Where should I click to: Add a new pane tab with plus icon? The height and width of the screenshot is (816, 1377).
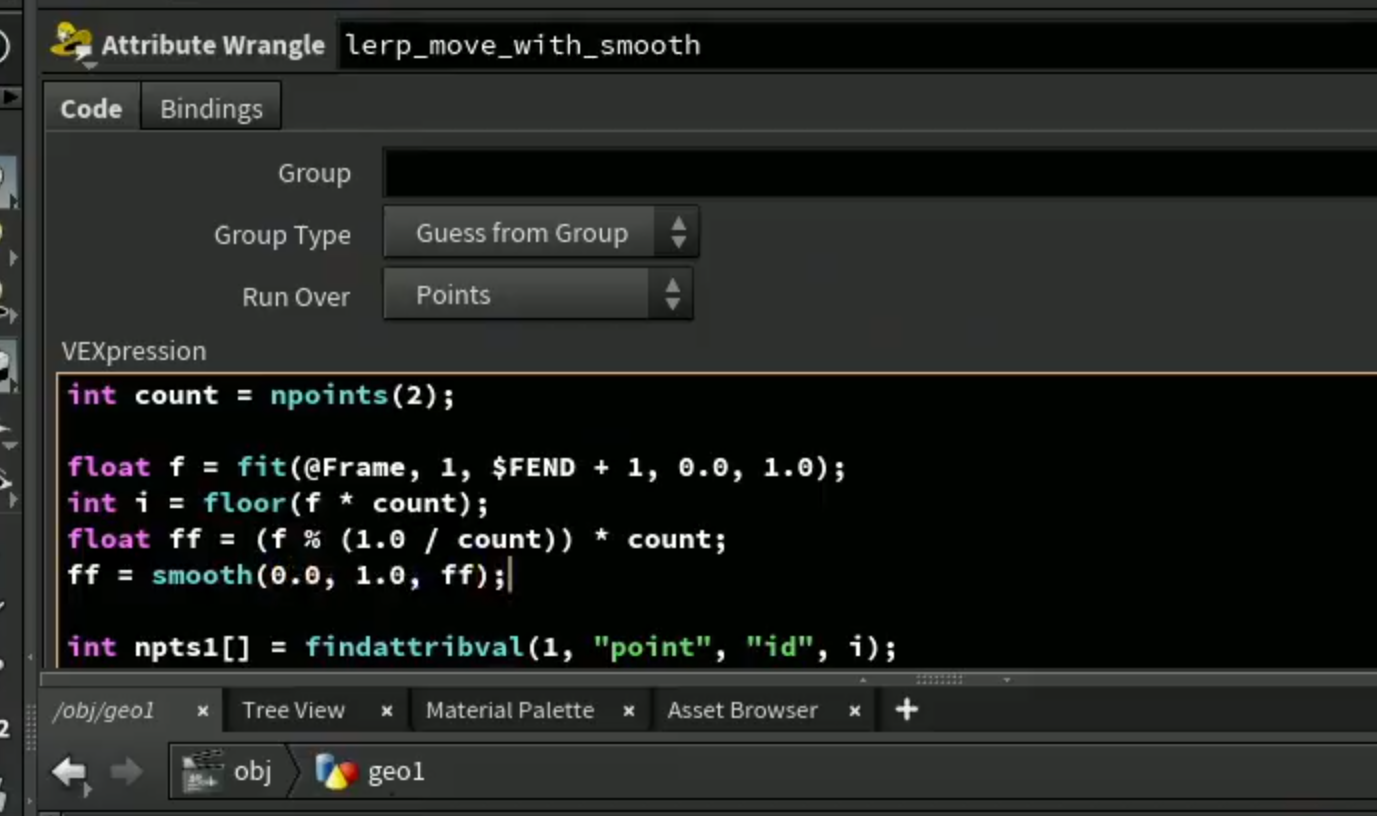pos(906,710)
